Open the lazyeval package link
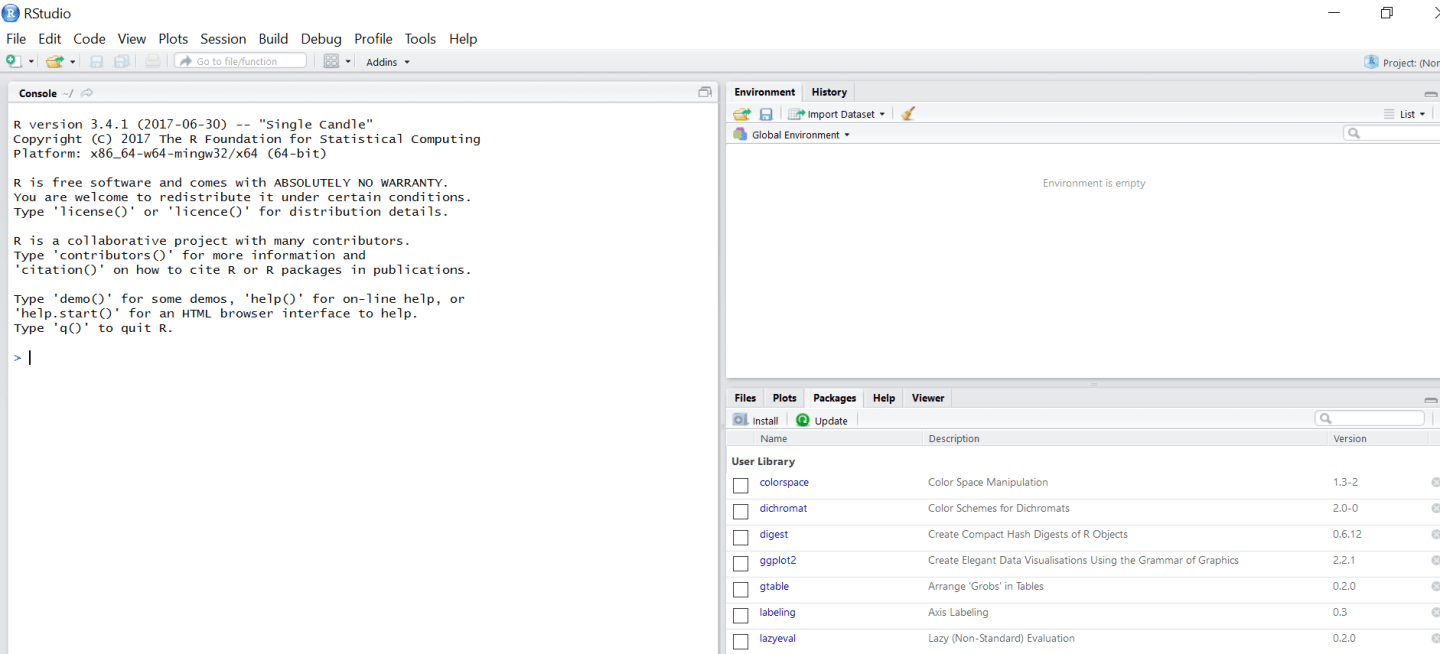The image size is (1440, 654). tap(778, 638)
